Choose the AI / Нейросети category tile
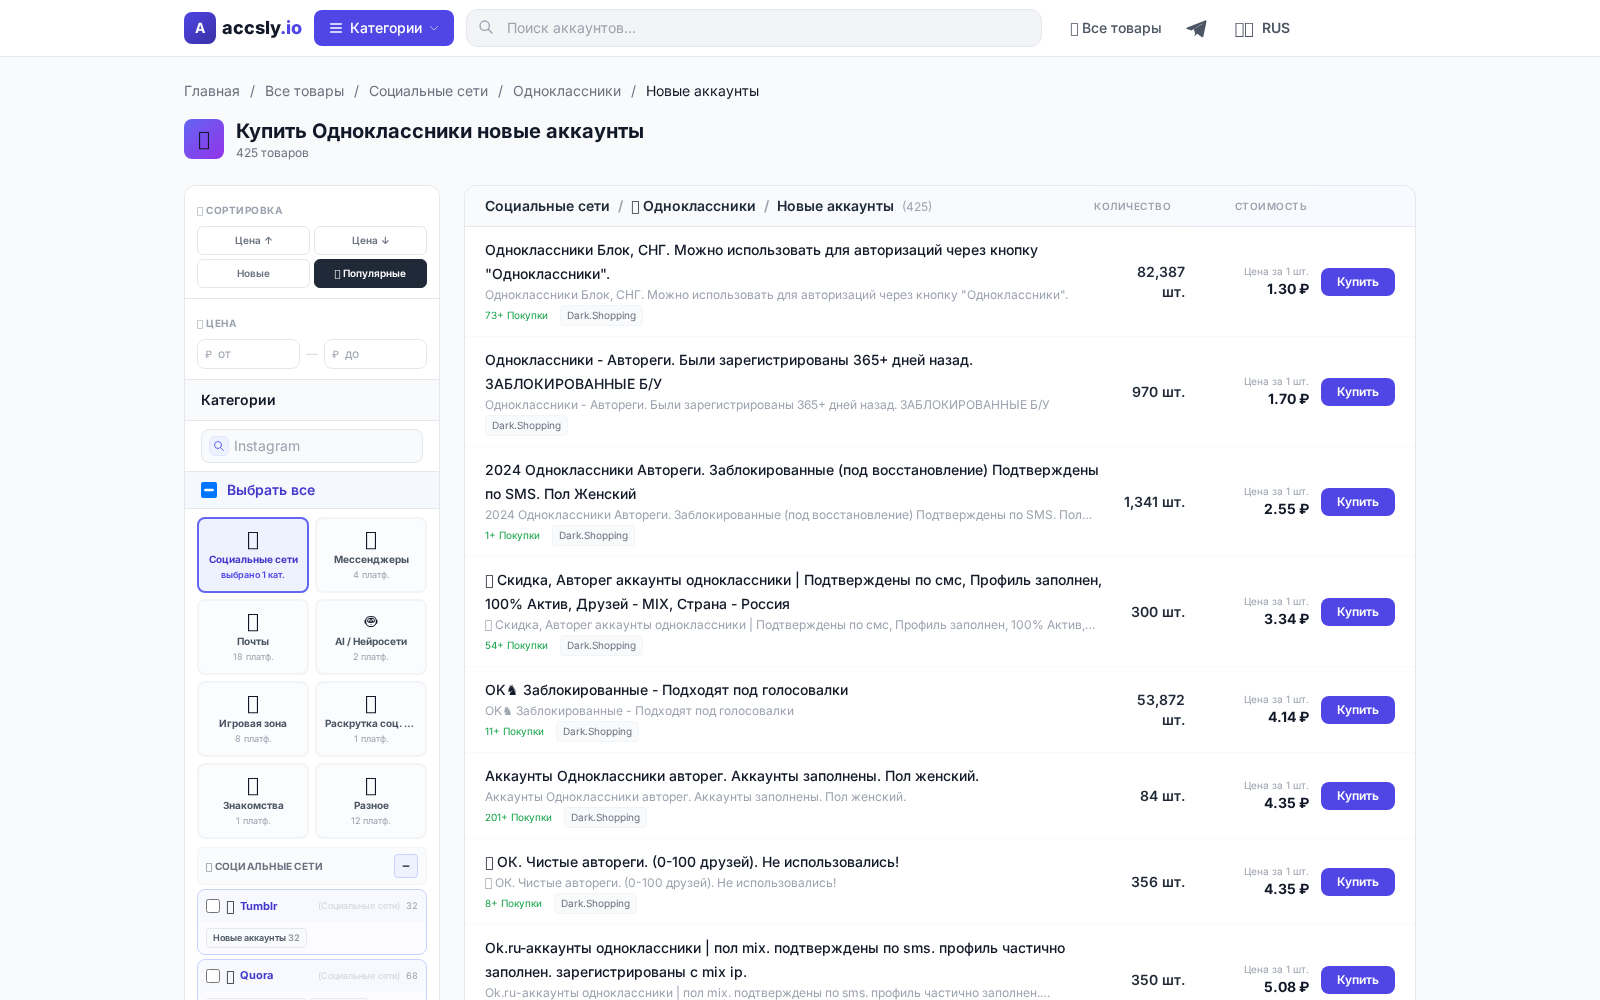 tap(371, 637)
